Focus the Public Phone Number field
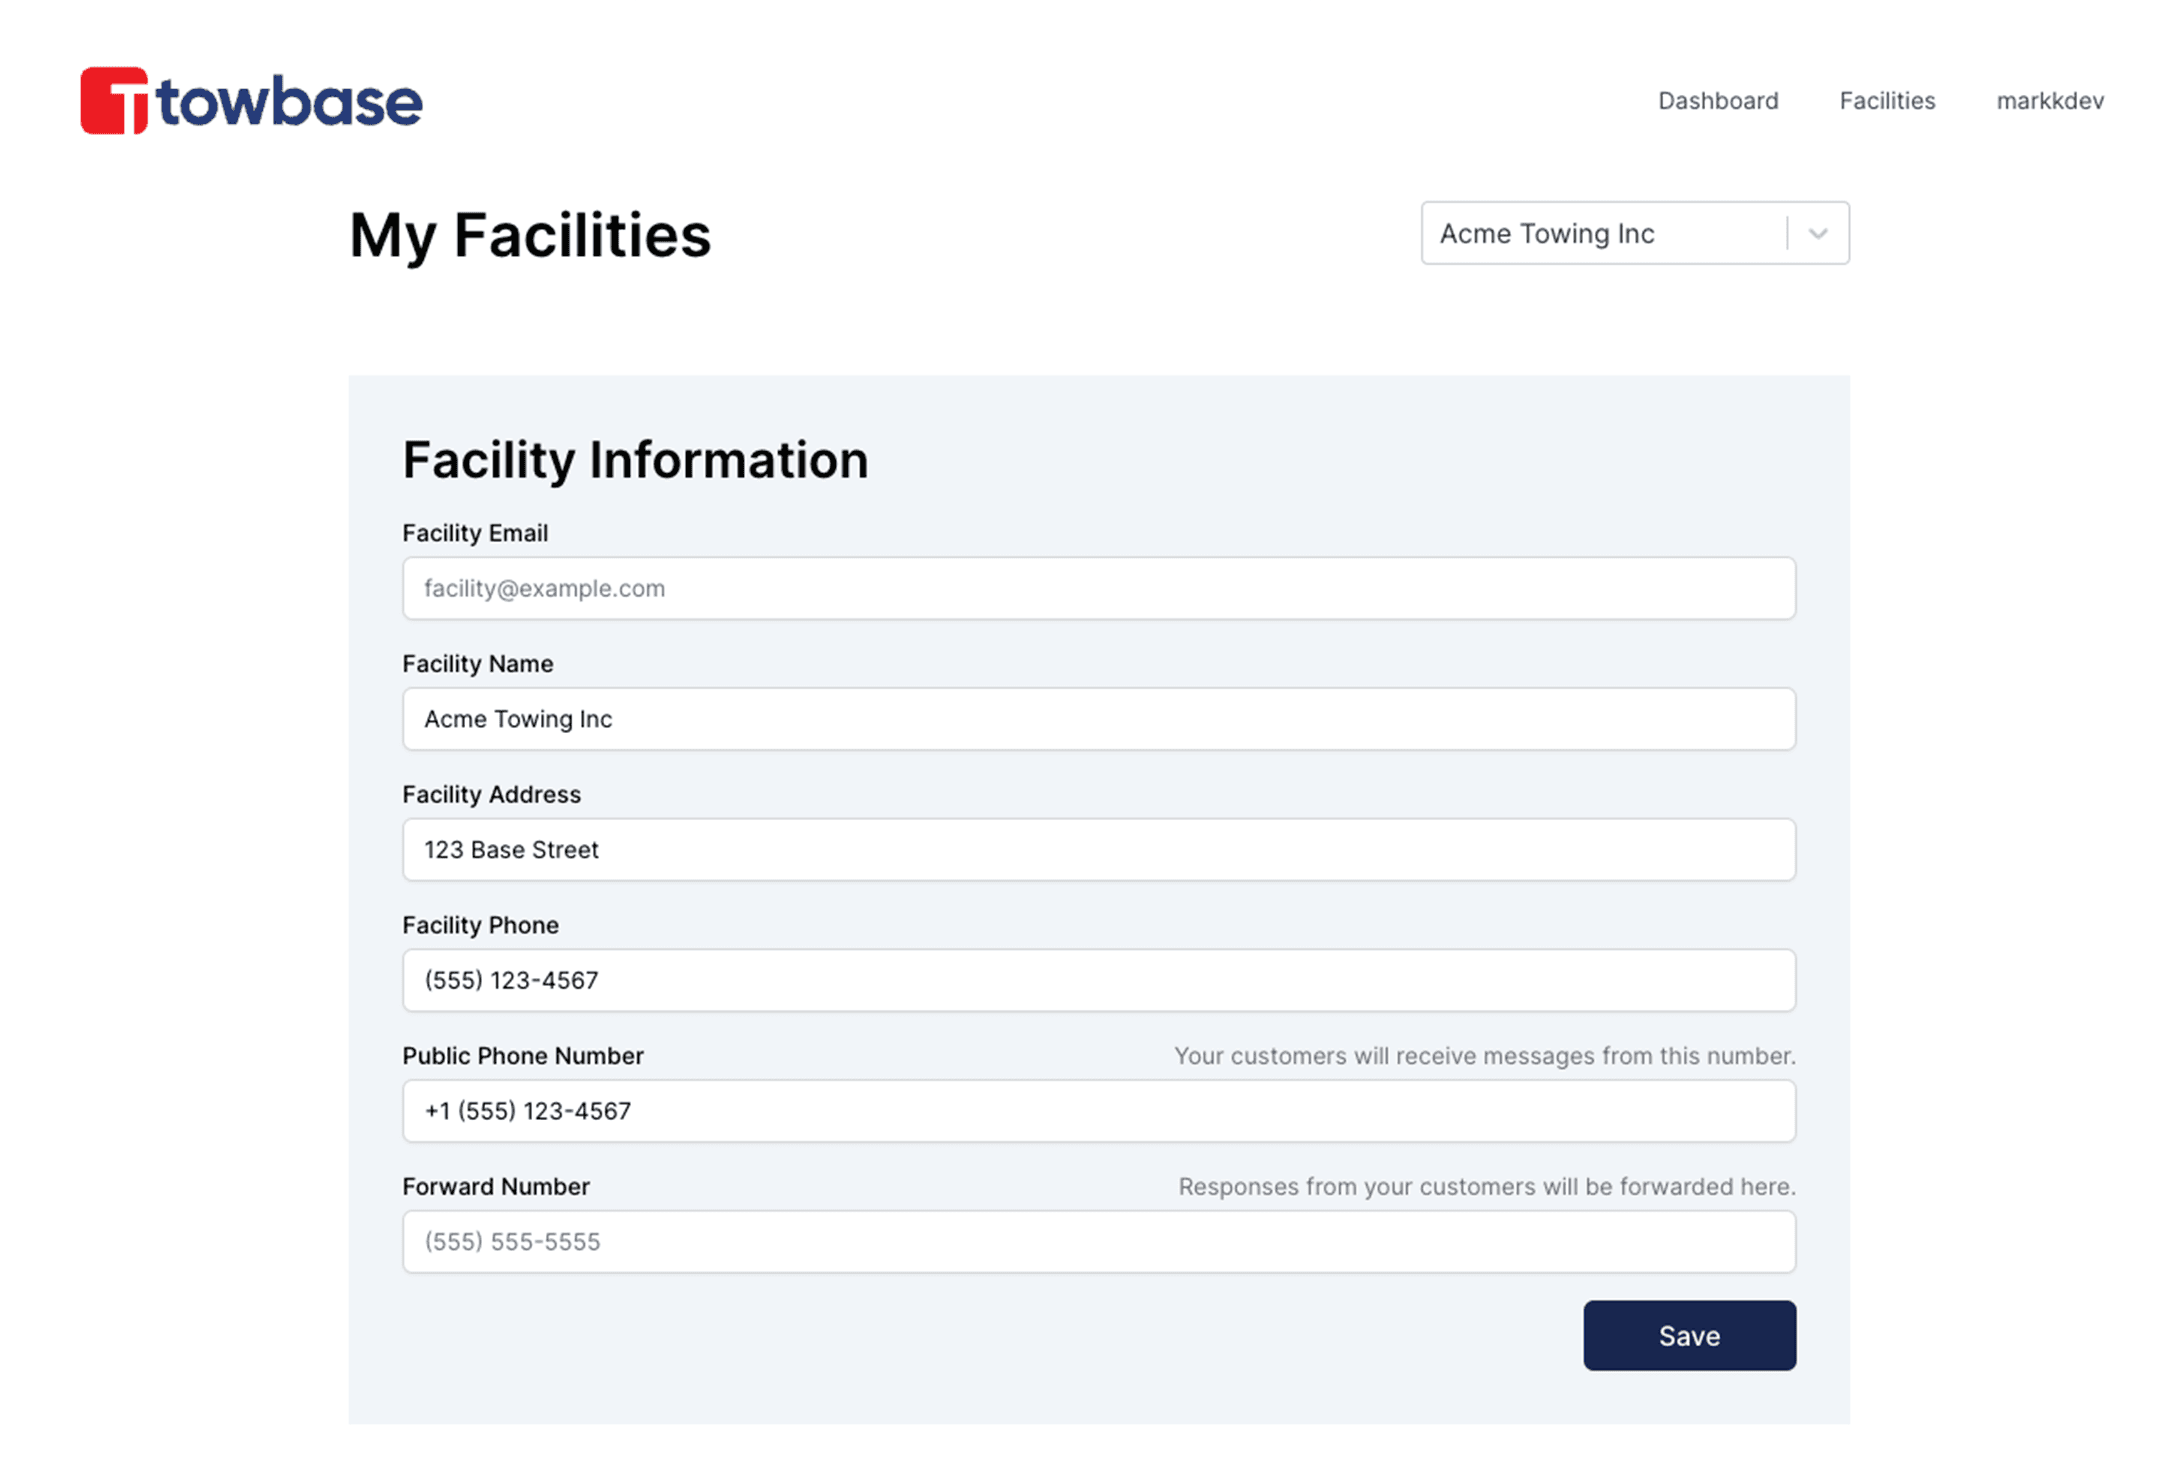 click(x=1098, y=1111)
